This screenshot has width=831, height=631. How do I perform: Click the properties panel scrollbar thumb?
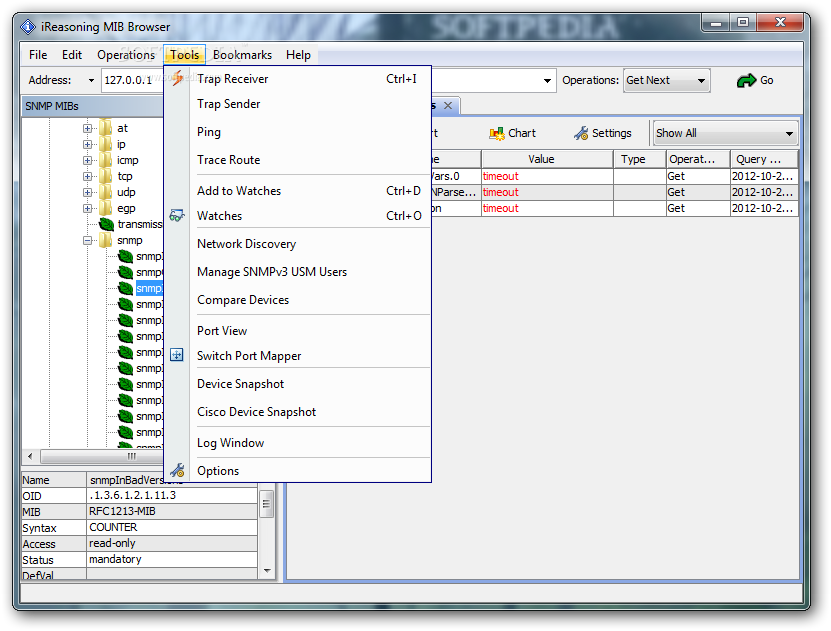(267, 504)
